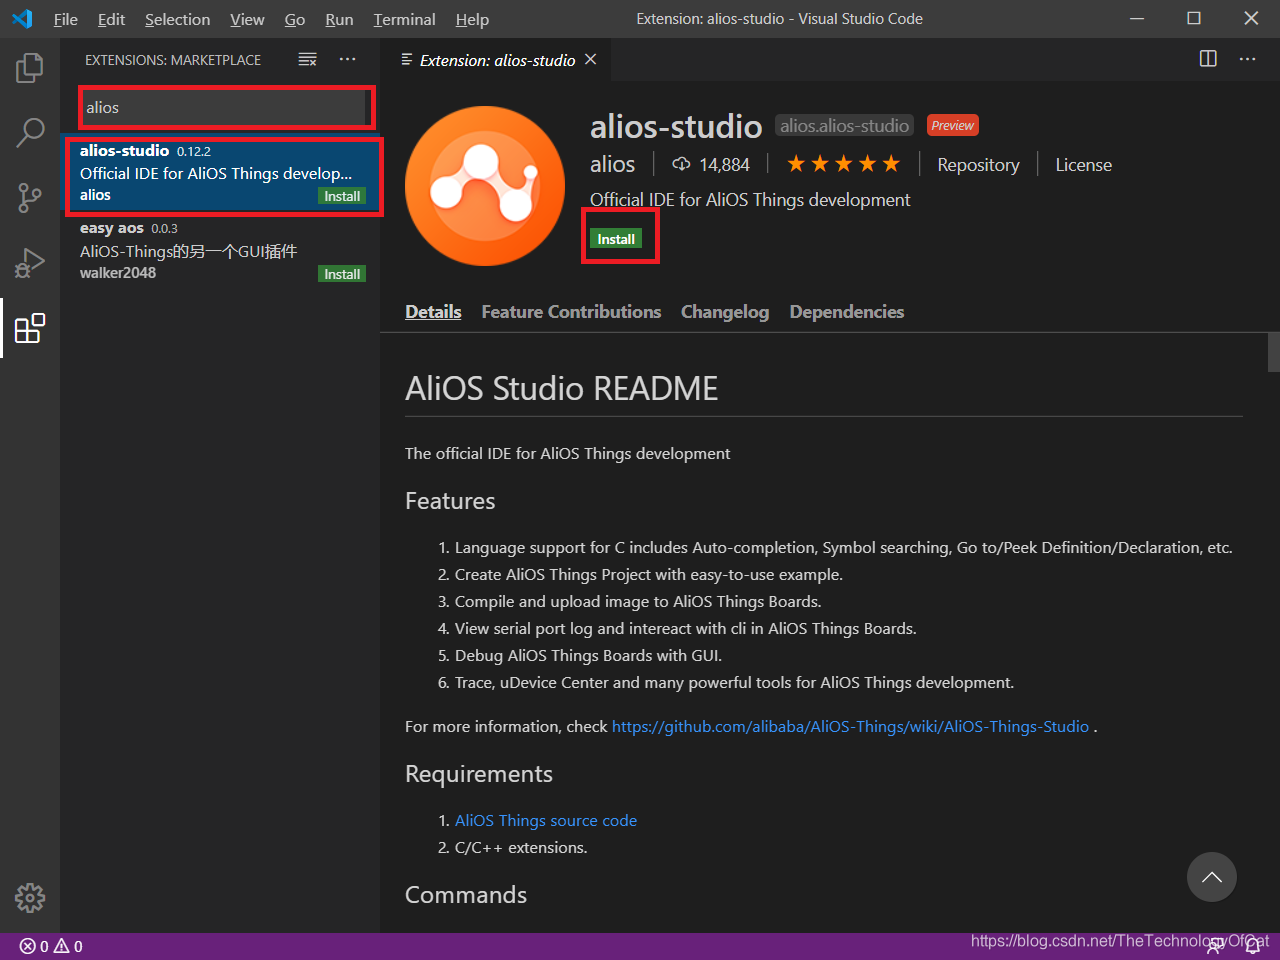Click the five-star rating of alios-studio
This screenshot has height=960, width=1280.
[843, 164]
